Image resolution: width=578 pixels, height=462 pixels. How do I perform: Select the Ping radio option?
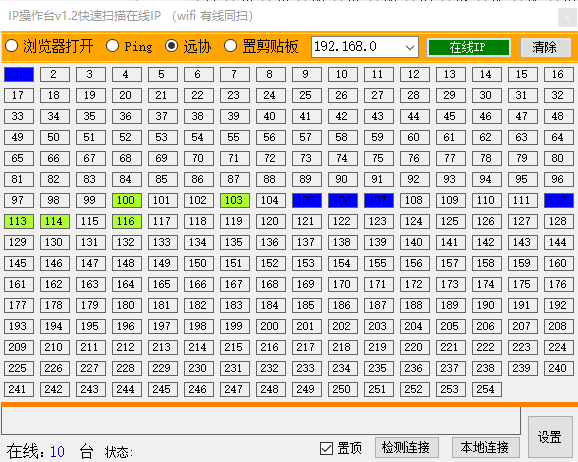tap(129, 46)
